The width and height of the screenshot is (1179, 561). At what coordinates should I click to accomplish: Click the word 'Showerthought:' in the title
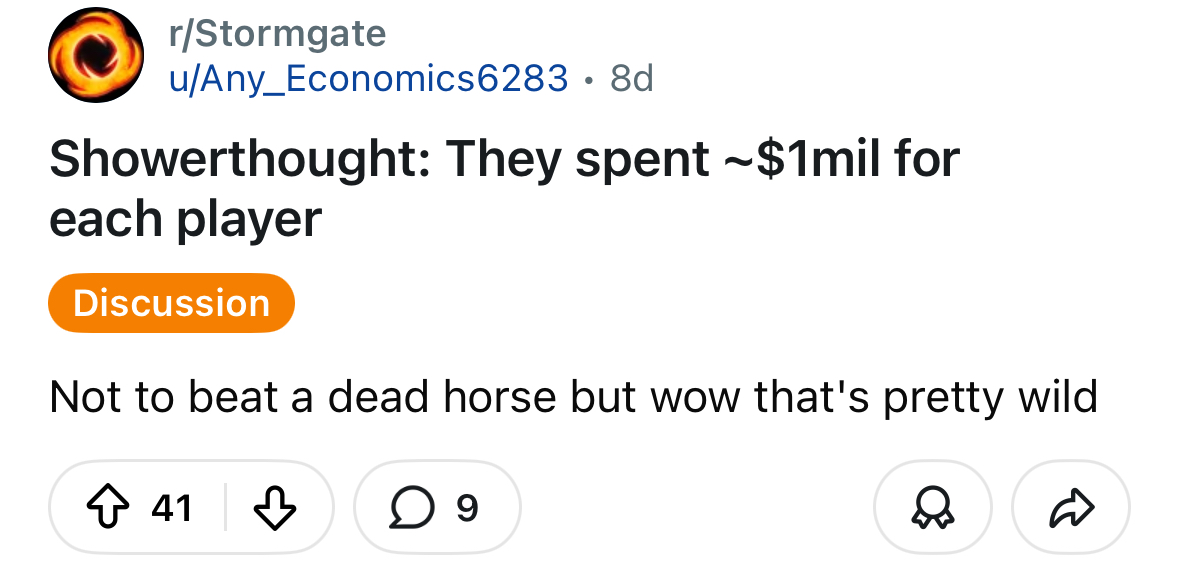click(x=238, y=160)
